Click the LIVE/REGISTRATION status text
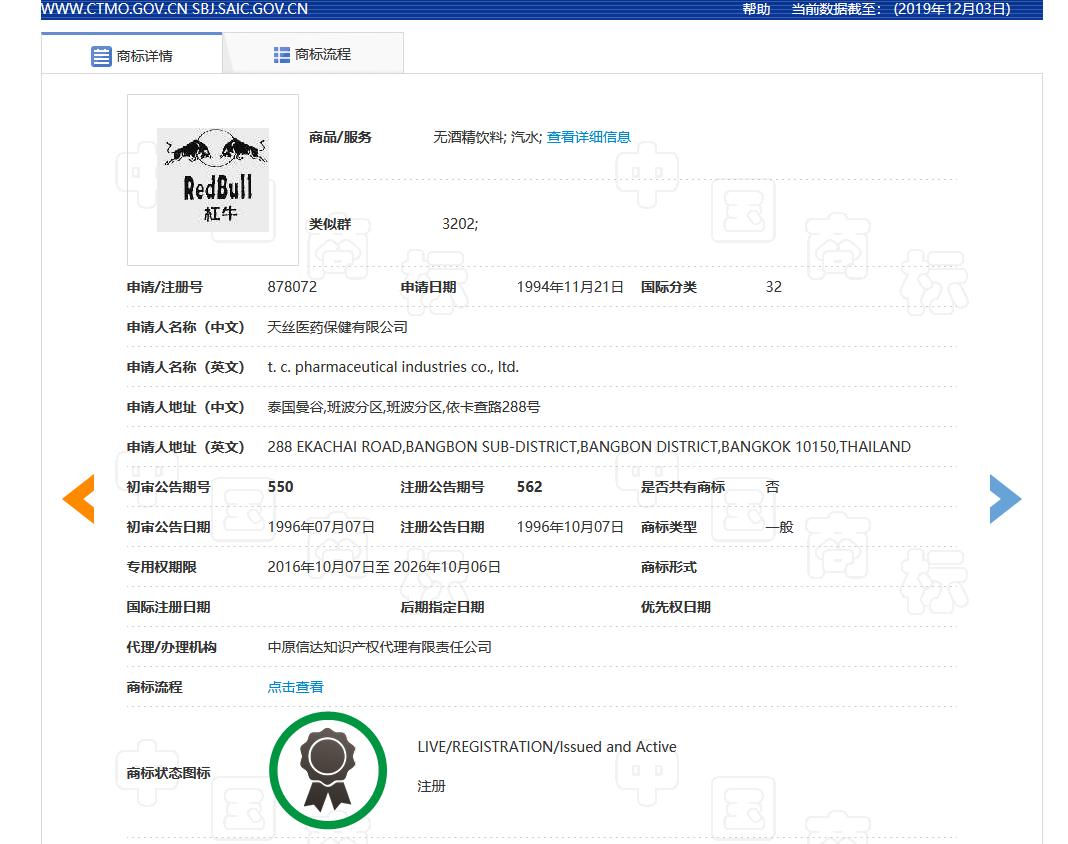The width and height of the screenshot is (1068, 844). pos(547,746)
